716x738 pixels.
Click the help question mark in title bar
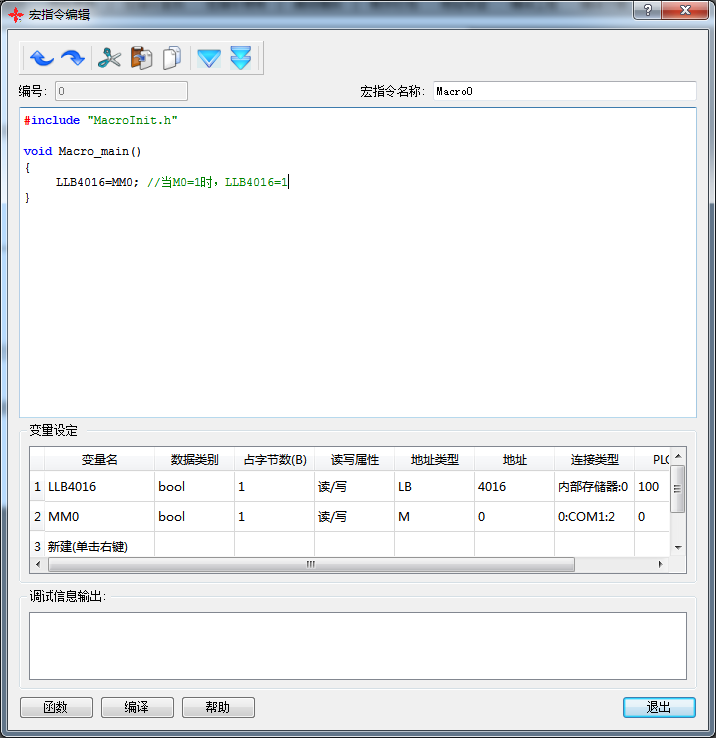point(648,10)
